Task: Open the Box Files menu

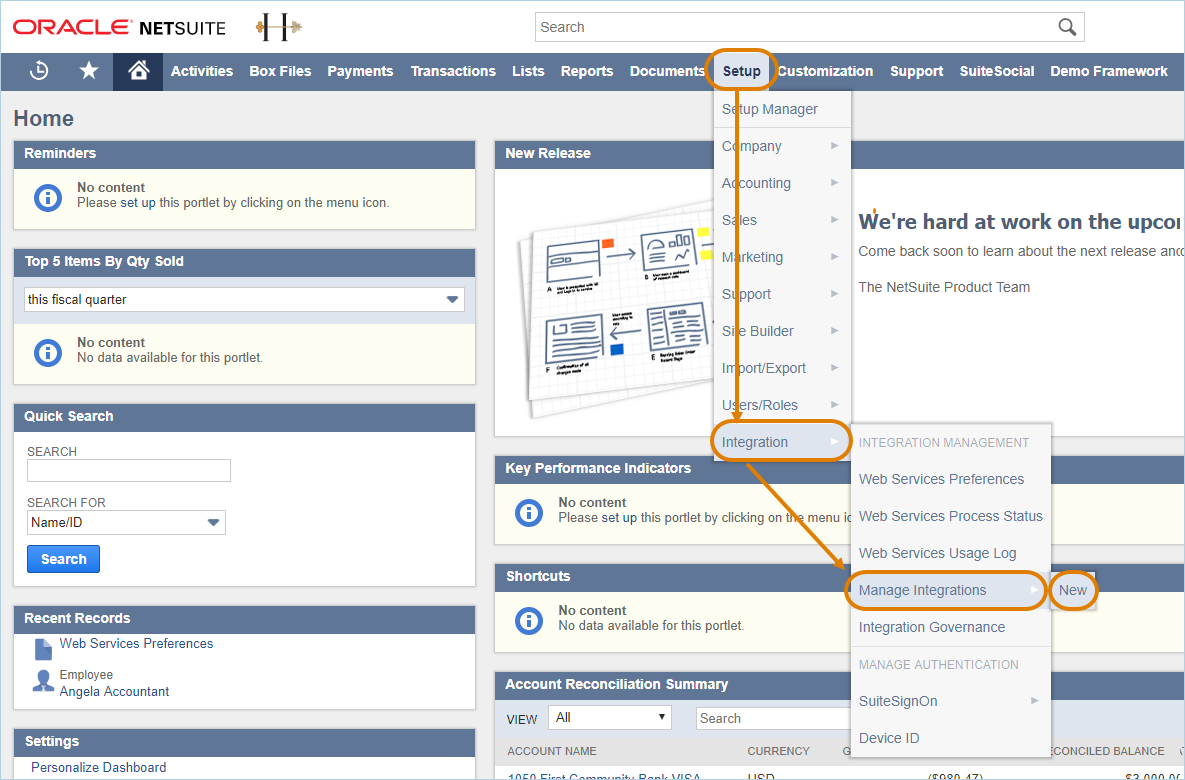Action: [280, 71]
